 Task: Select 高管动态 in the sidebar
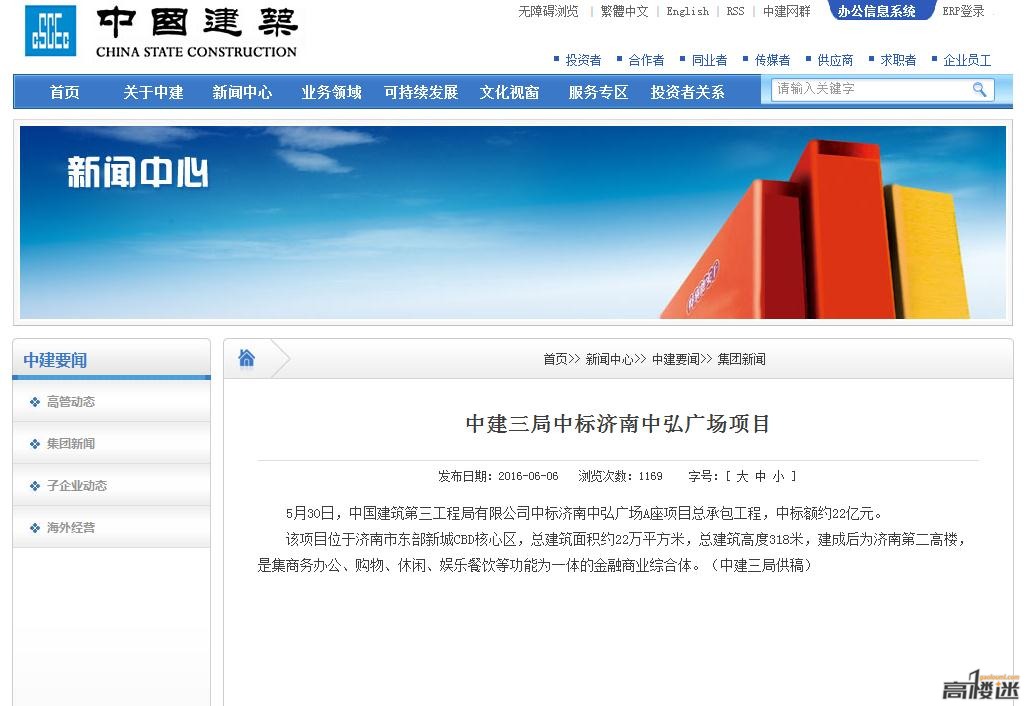[x=71, y=402]
